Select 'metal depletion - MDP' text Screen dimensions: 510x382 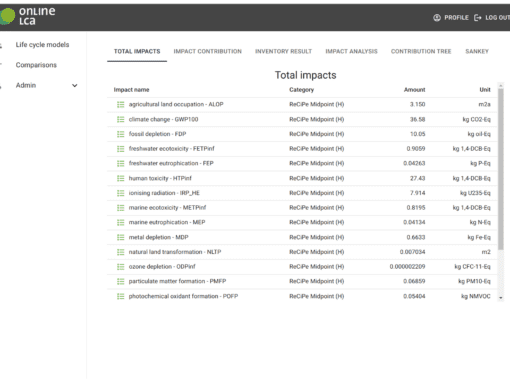click(x=158, y=237)
